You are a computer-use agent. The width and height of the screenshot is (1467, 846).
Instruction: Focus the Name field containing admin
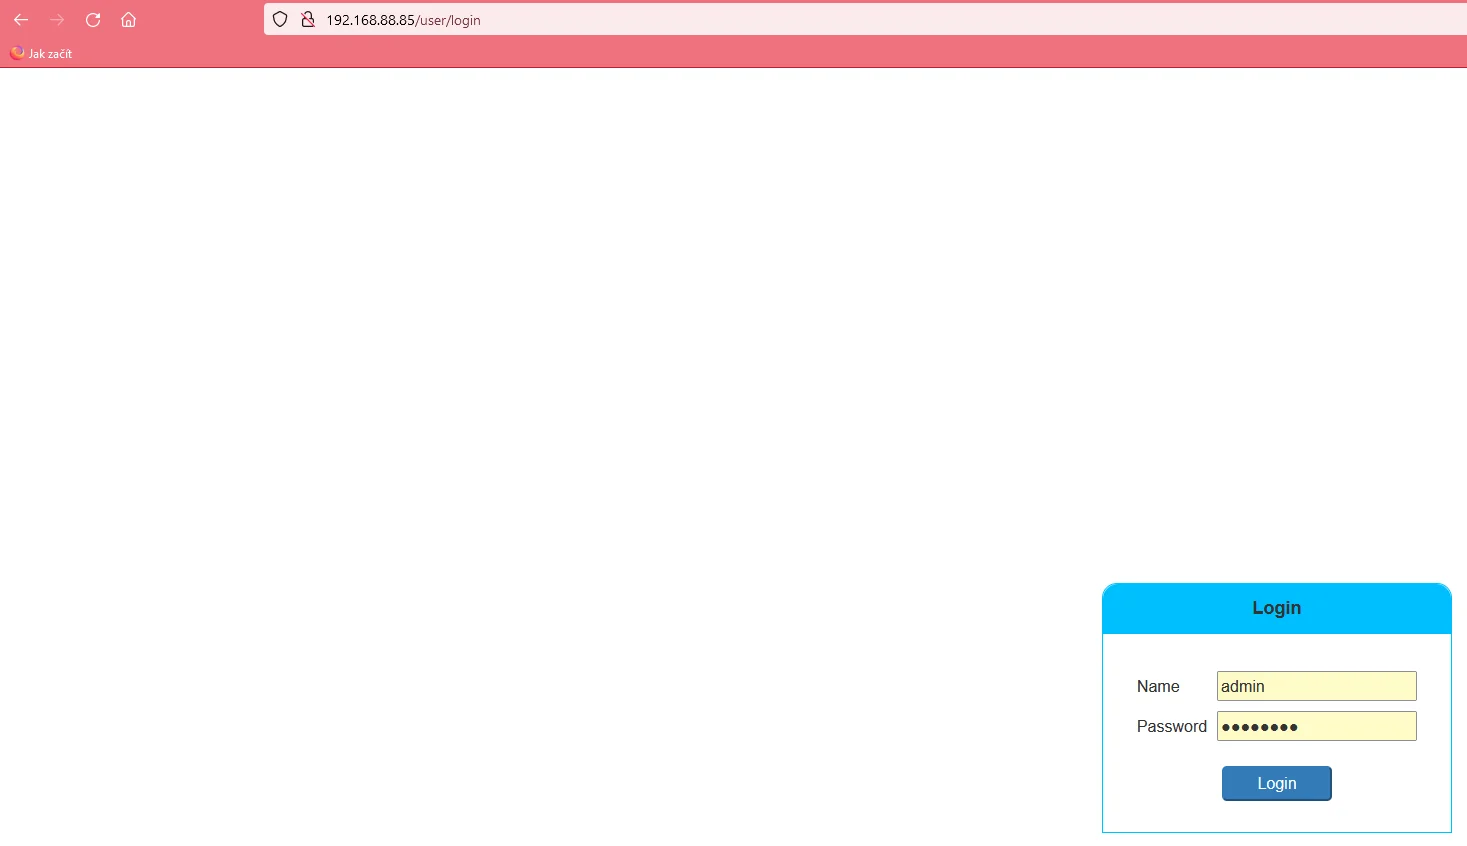click(1316, 686)
